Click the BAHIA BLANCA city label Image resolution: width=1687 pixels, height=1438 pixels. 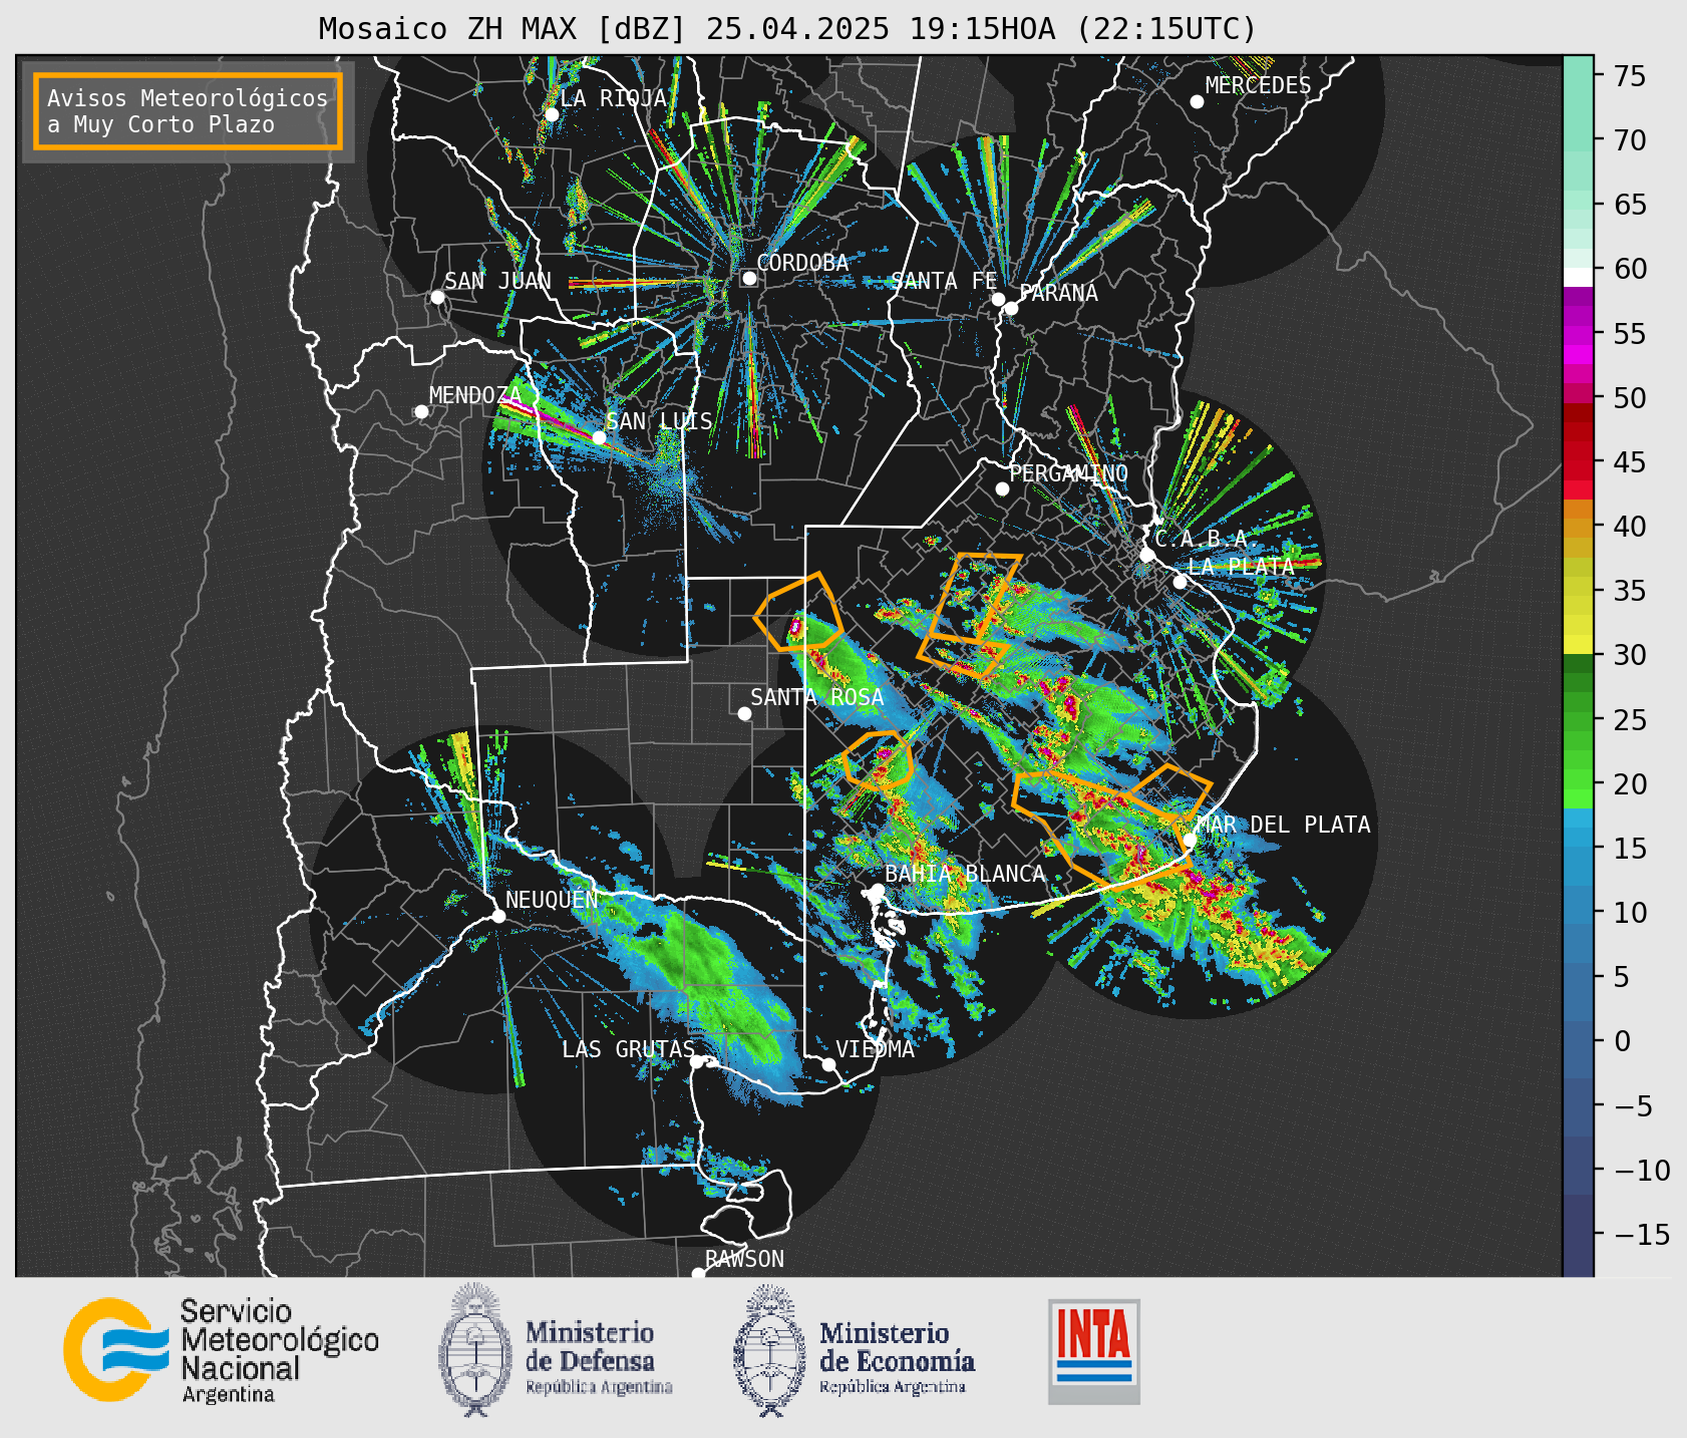point(965,874)
